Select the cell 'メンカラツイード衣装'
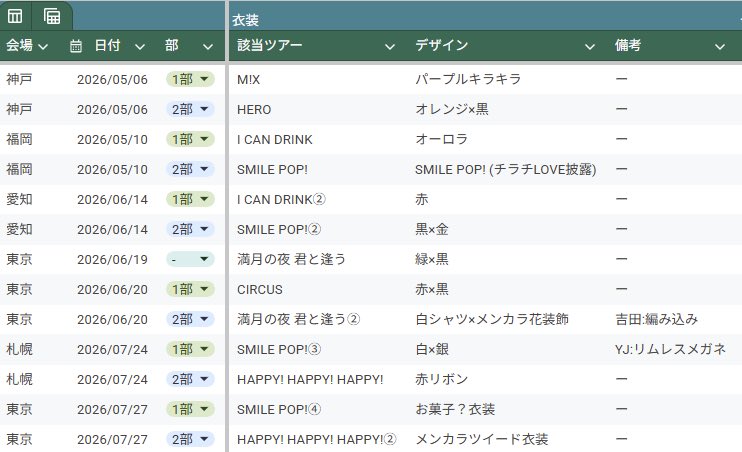The width and height of the screenshot is (742, 452). click(481, 439)
